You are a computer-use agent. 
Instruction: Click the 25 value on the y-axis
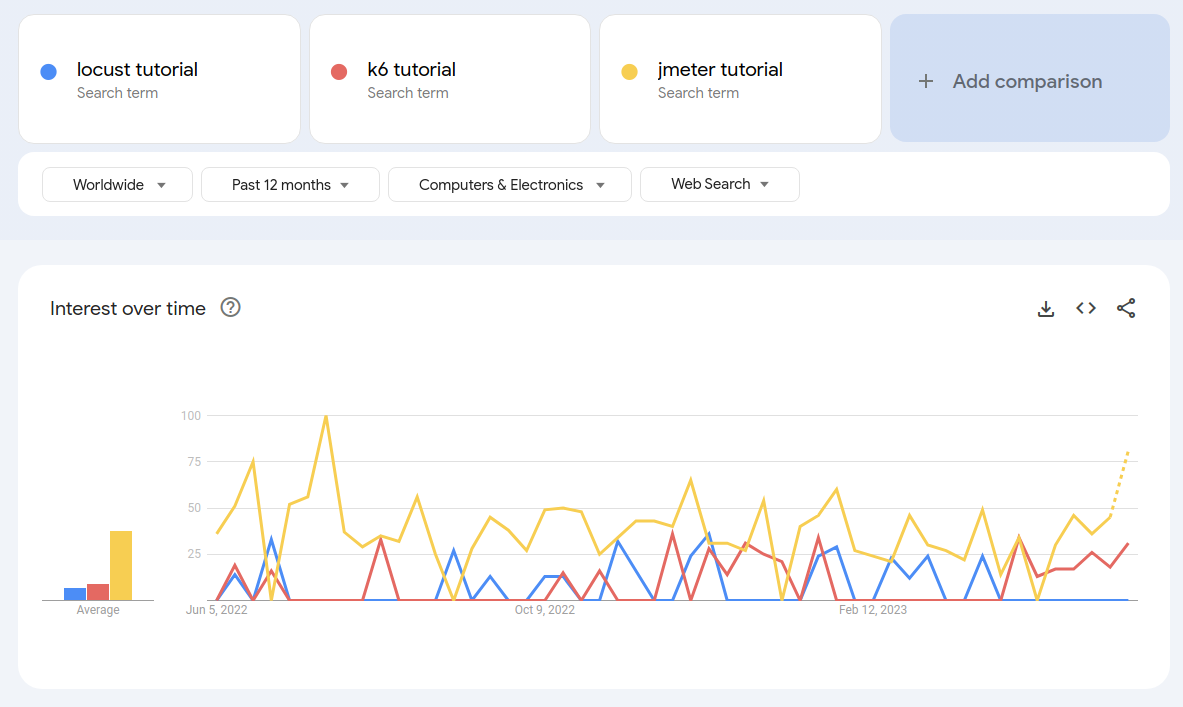pyautogui.click(x=194, y=554)
